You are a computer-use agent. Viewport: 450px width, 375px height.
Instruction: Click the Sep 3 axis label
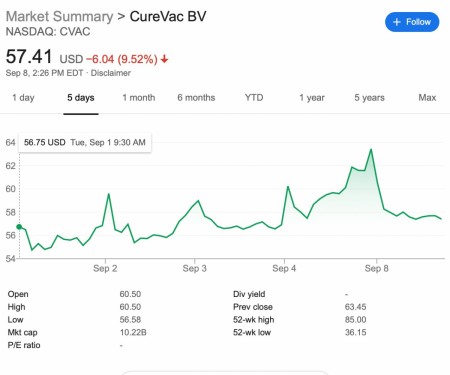tap(195, 268)
